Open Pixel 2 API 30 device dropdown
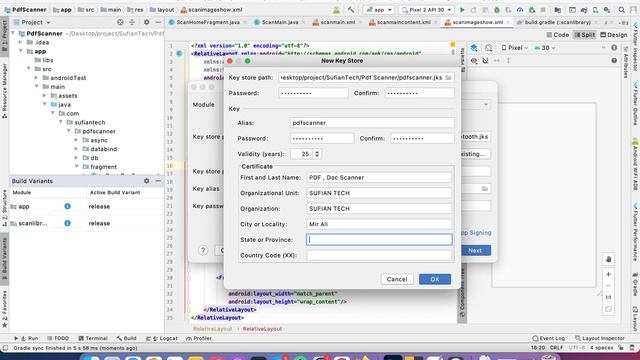The image size is (640, 360). (427, 10)
